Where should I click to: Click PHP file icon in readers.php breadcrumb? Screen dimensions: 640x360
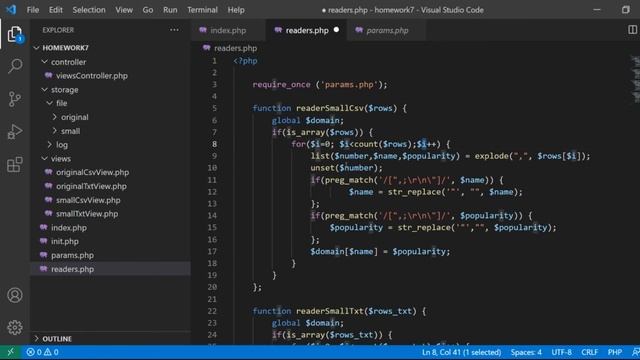(x=207, y=48)
